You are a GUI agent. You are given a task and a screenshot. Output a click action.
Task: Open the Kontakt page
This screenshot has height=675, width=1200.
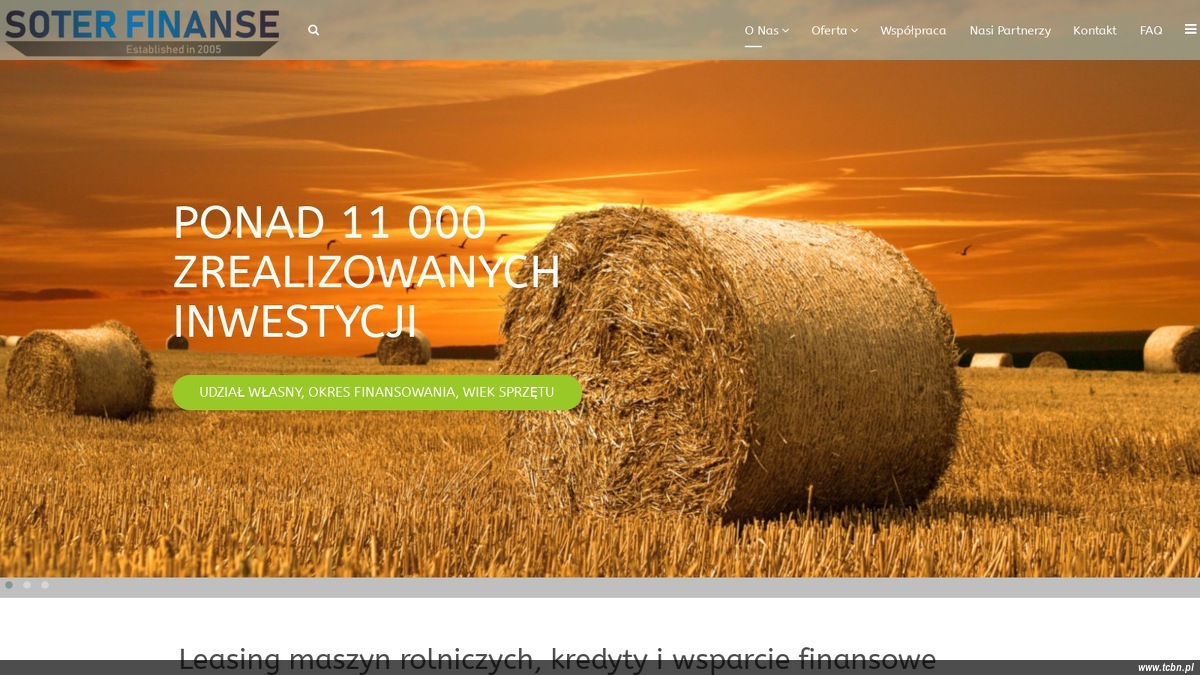pyautogui.click(x=1094, y=30)
